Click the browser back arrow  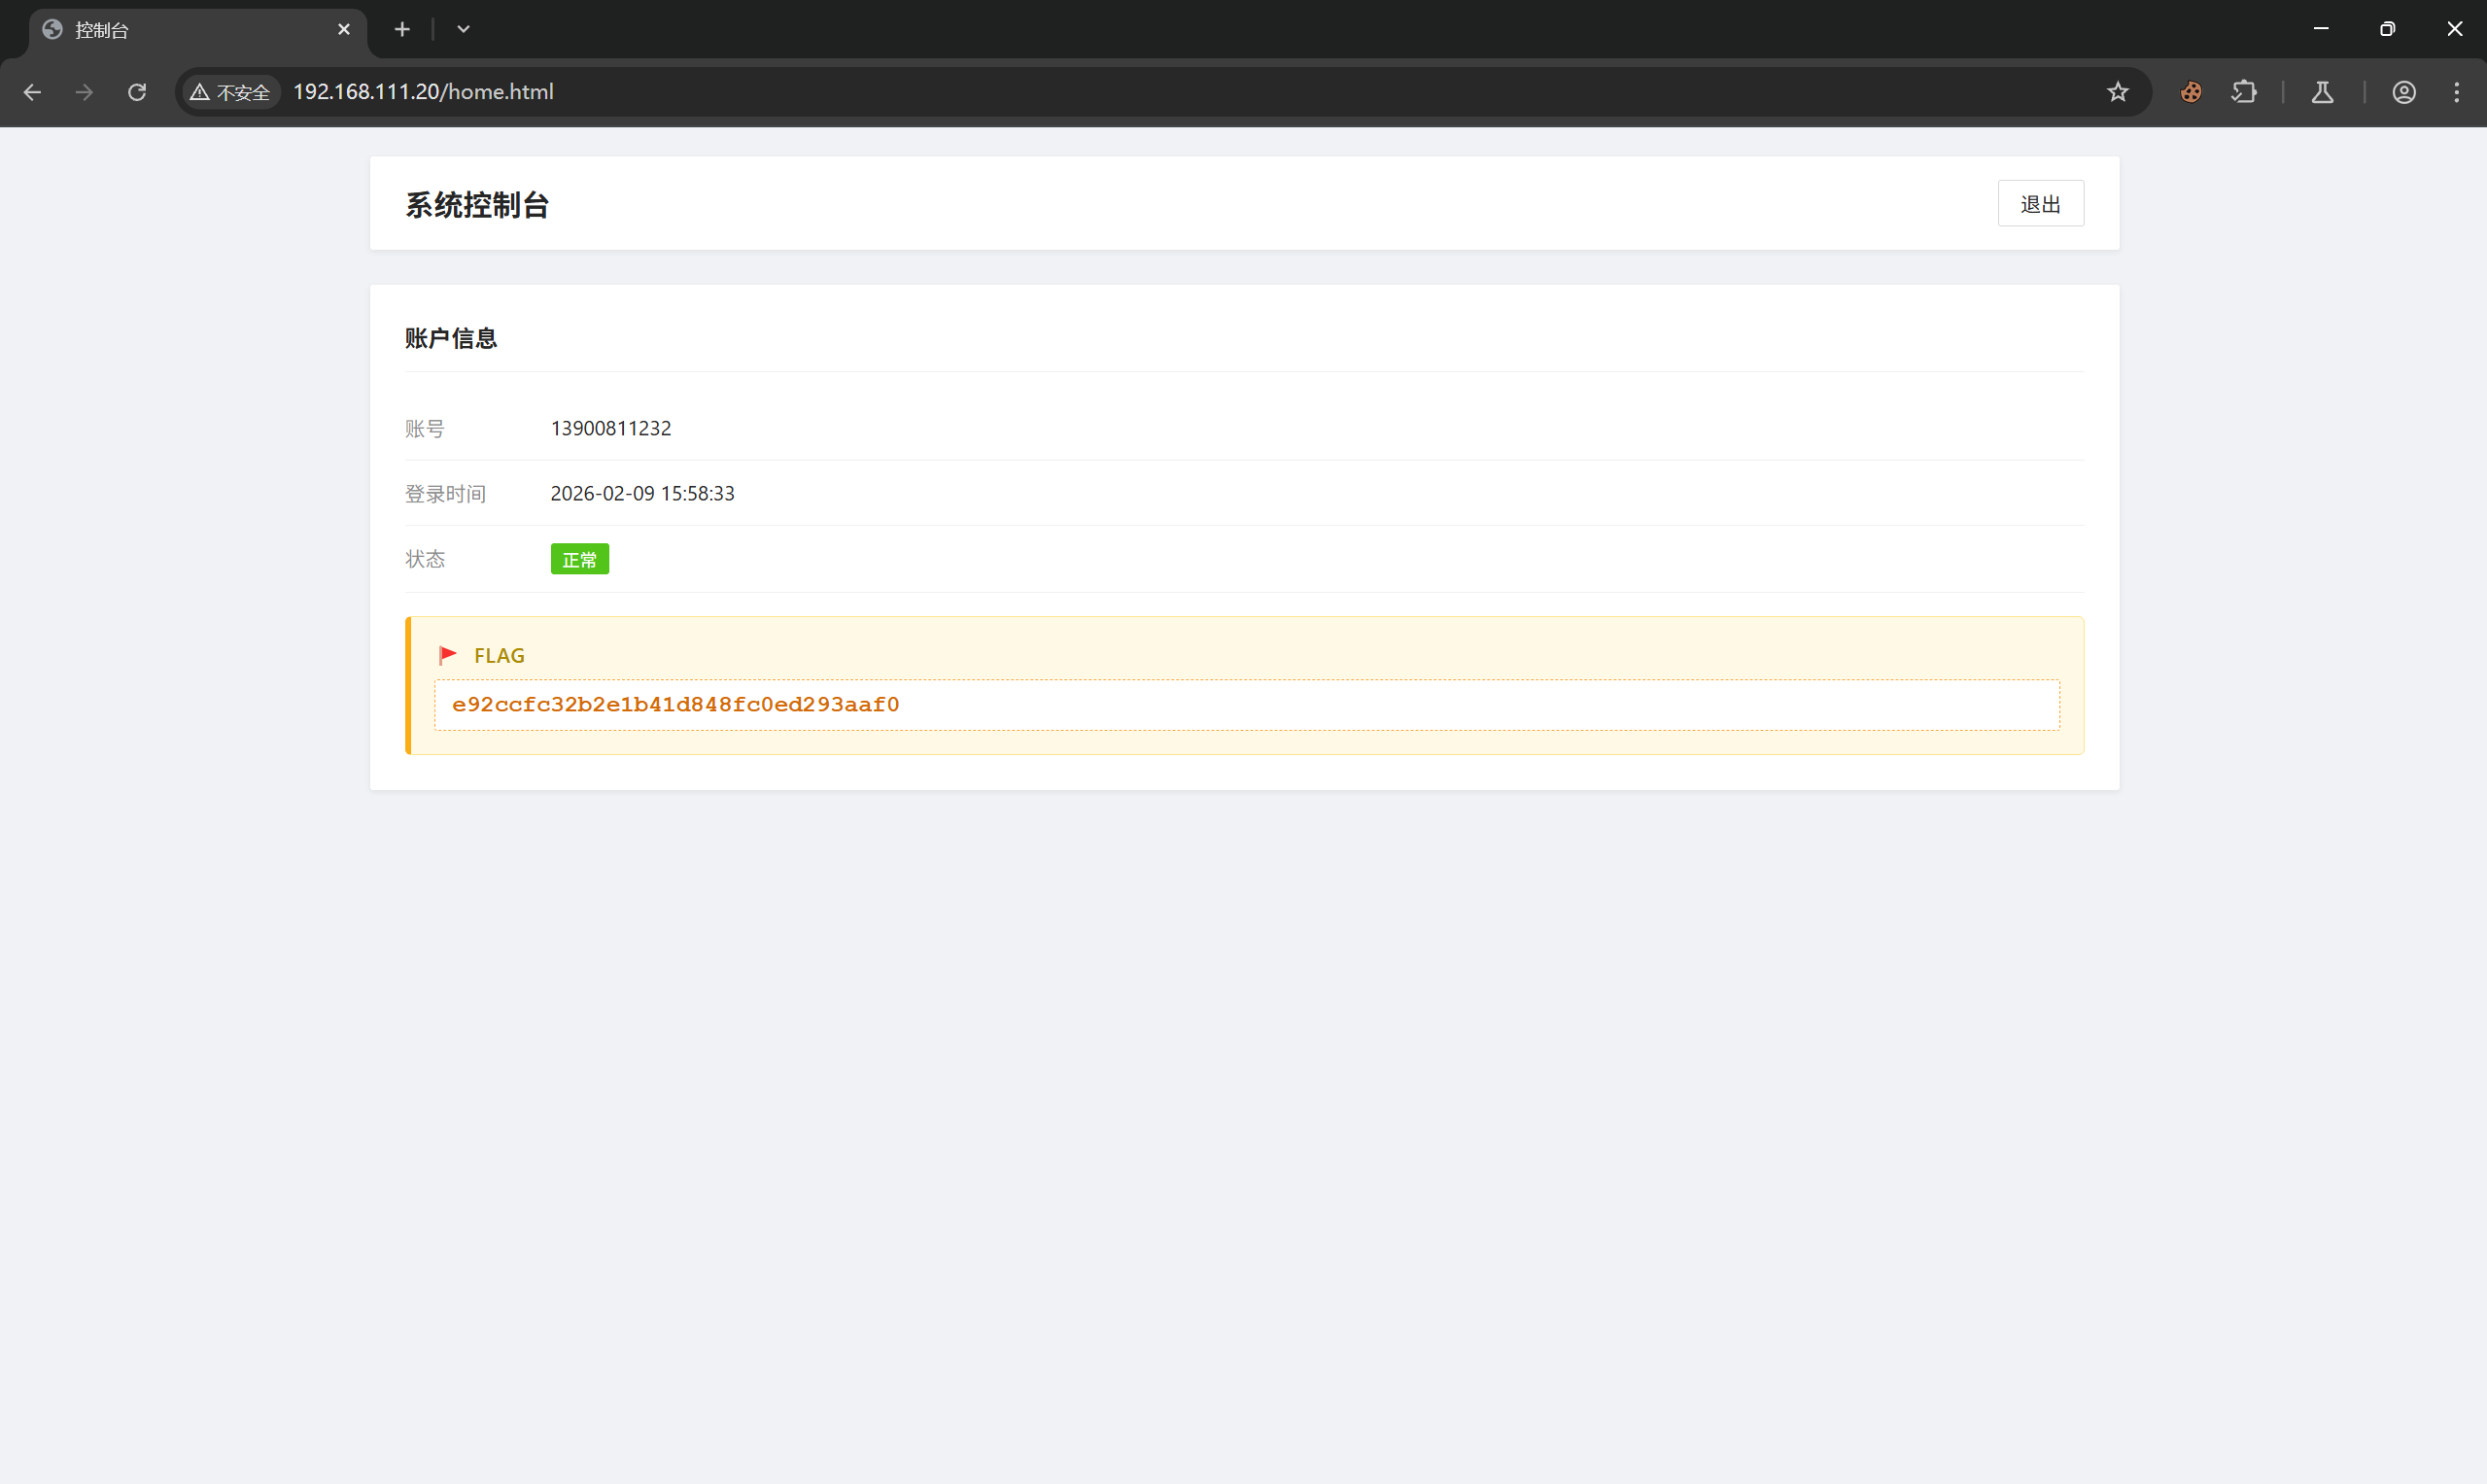coord(32,92)
